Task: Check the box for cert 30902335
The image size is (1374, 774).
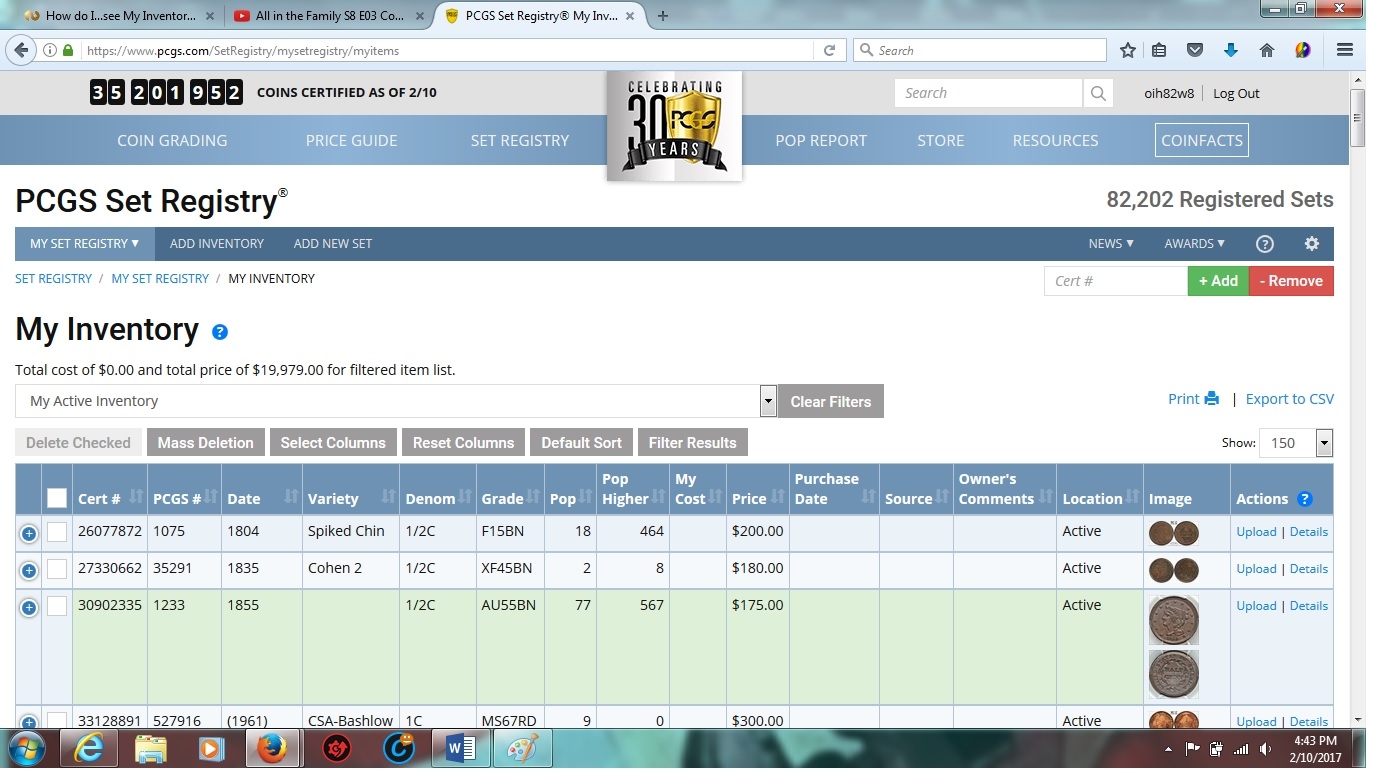Action: coord(57,606)
